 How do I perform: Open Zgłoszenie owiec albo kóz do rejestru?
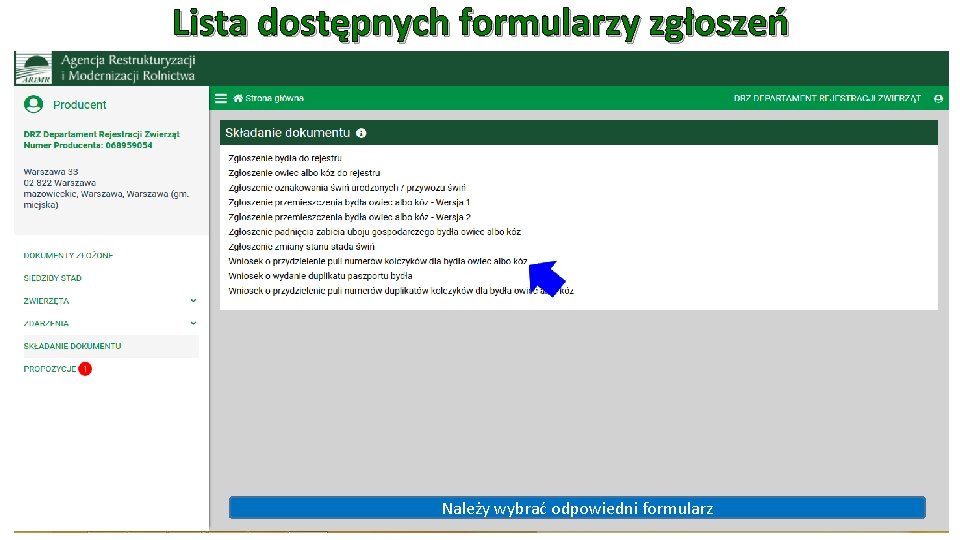(x=304, y=173)
